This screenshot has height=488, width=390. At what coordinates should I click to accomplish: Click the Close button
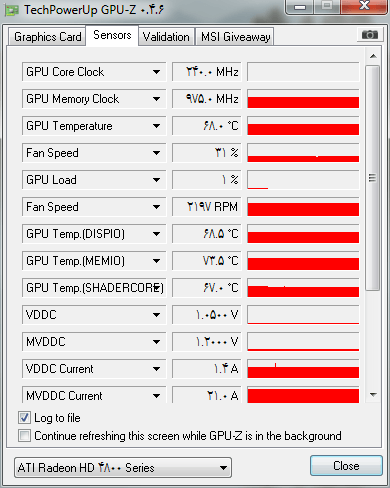click(x=346, y=466)
